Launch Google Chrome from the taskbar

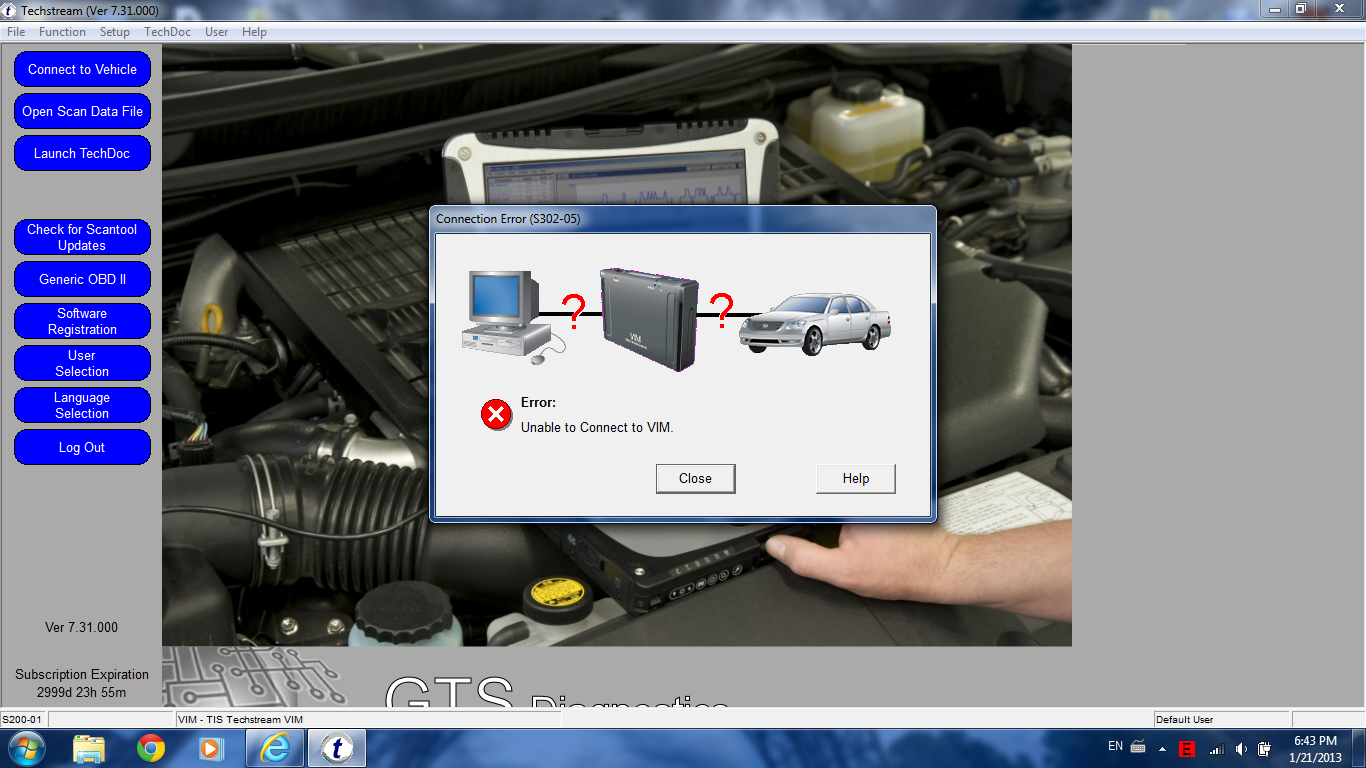[151, 748]
